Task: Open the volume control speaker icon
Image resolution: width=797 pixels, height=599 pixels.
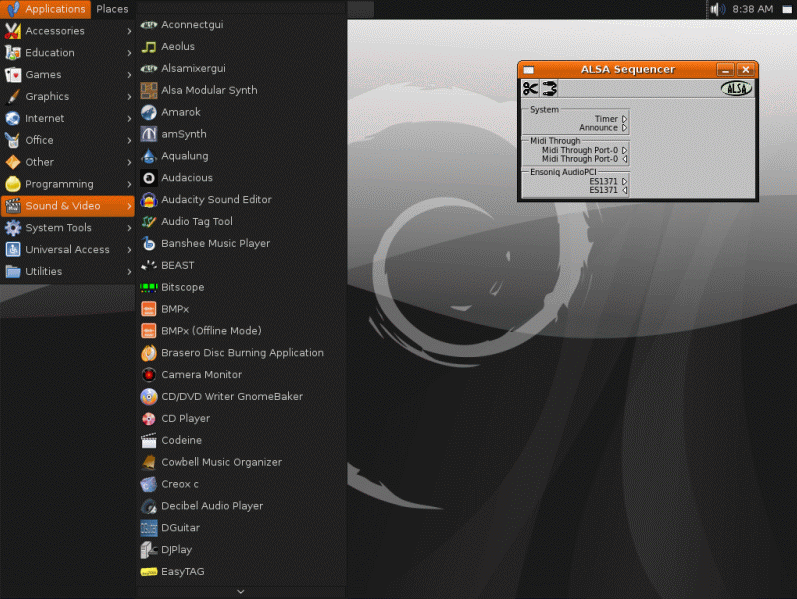Action: point(717,9)
